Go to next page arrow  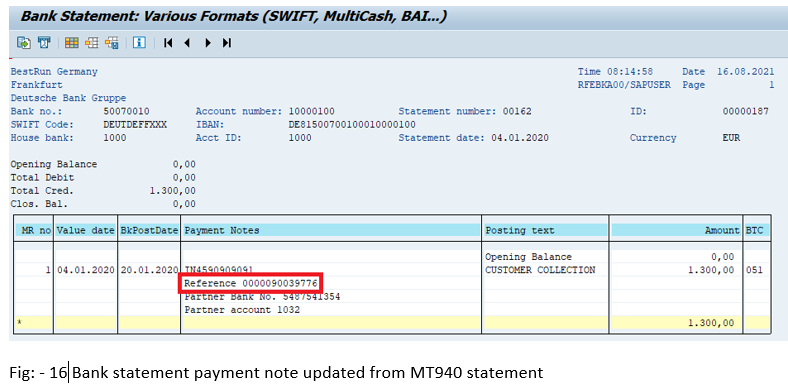pyautogui.click(x=208, y=43)
